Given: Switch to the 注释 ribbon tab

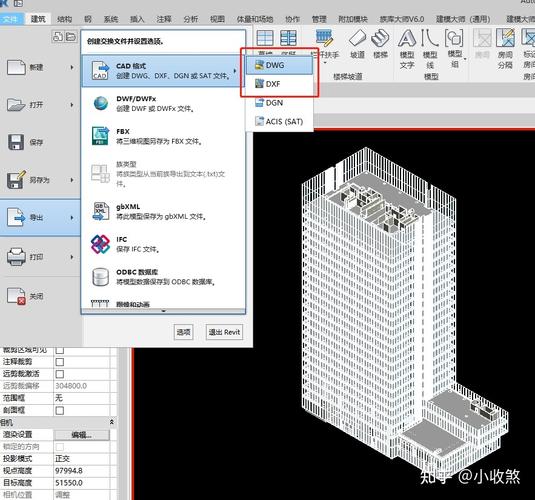Looking at the screenshot, I should 164,19.
